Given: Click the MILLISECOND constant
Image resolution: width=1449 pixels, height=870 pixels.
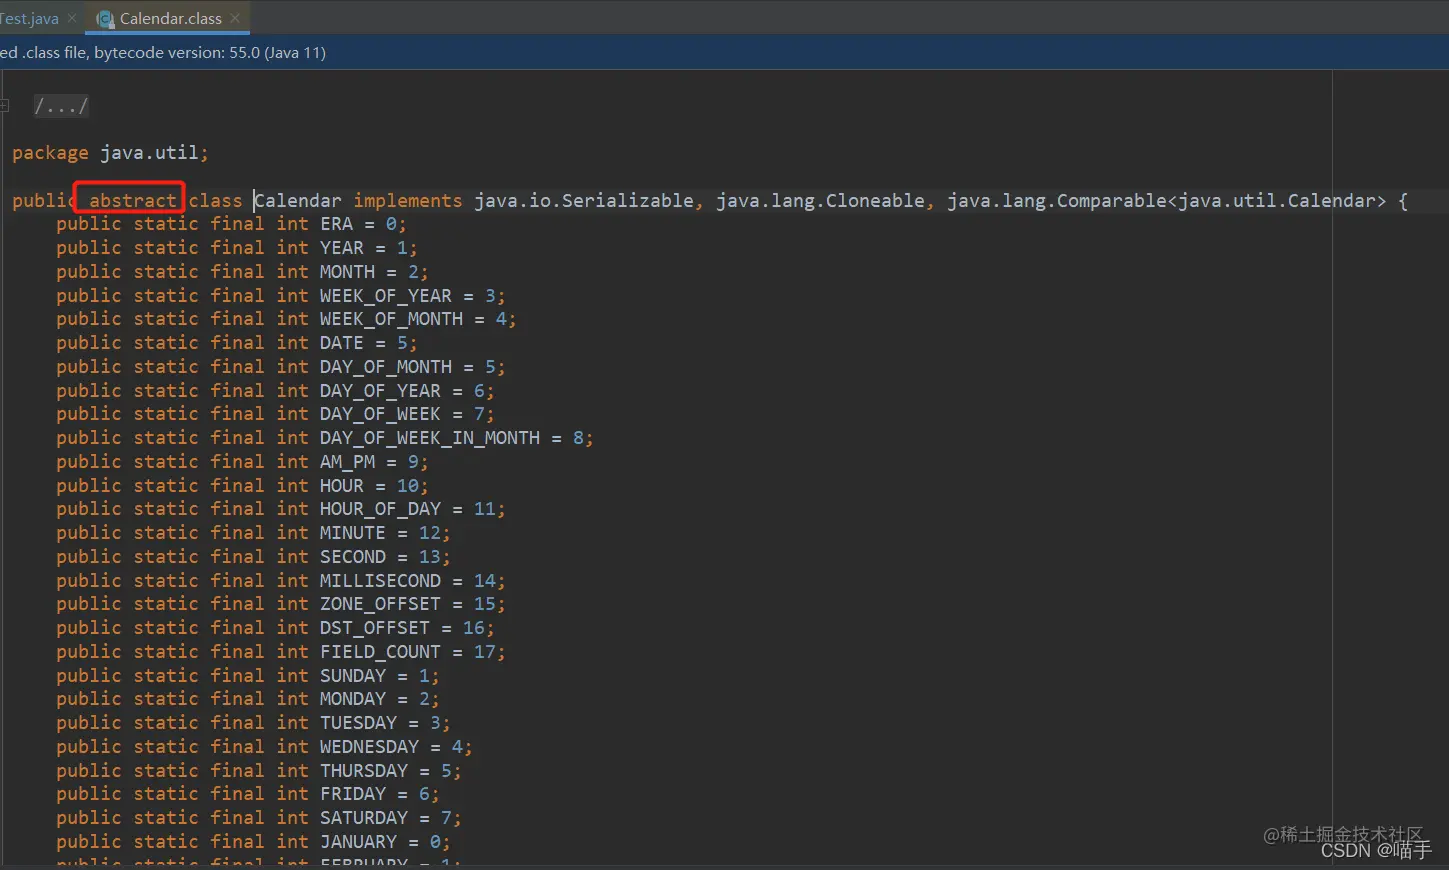Looking at the screenshot, I should pyautogui.click(x=380, y=581).
